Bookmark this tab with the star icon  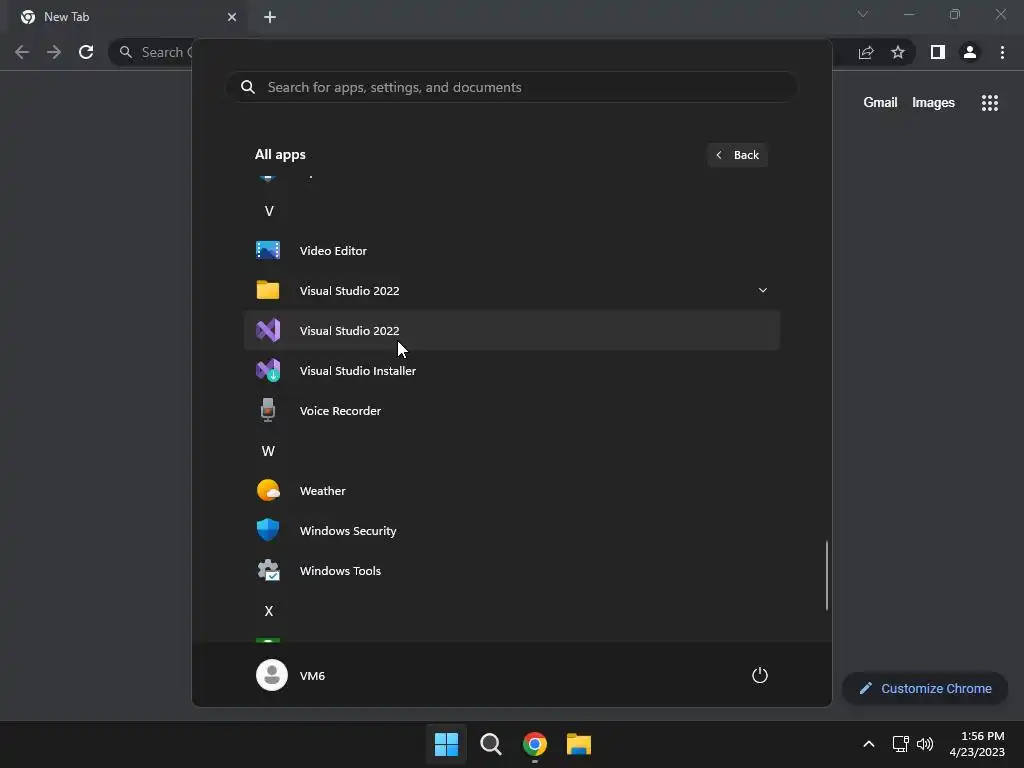pos(898,52)
